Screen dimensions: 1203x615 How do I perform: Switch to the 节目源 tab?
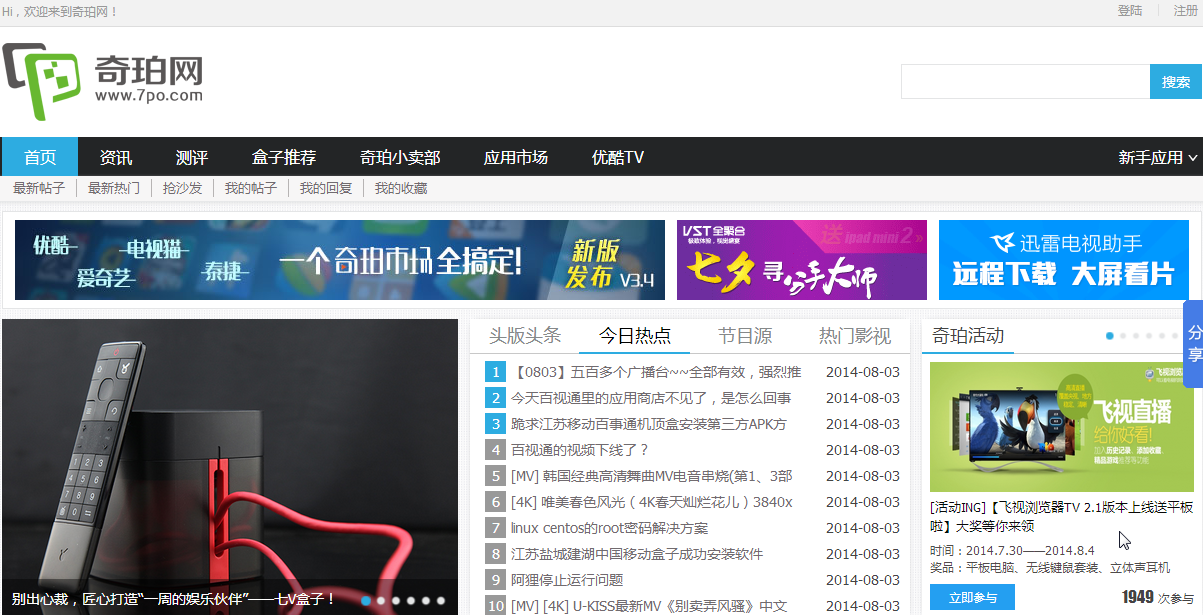pos(745,336)
